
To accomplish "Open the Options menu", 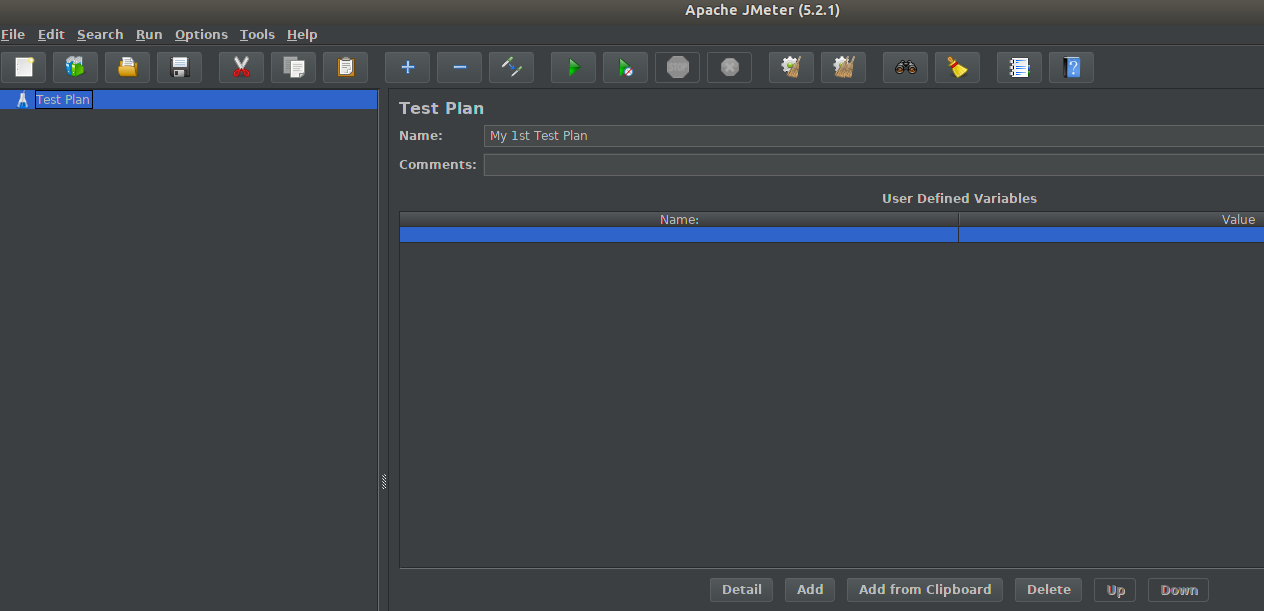I will tap(201, 34).
